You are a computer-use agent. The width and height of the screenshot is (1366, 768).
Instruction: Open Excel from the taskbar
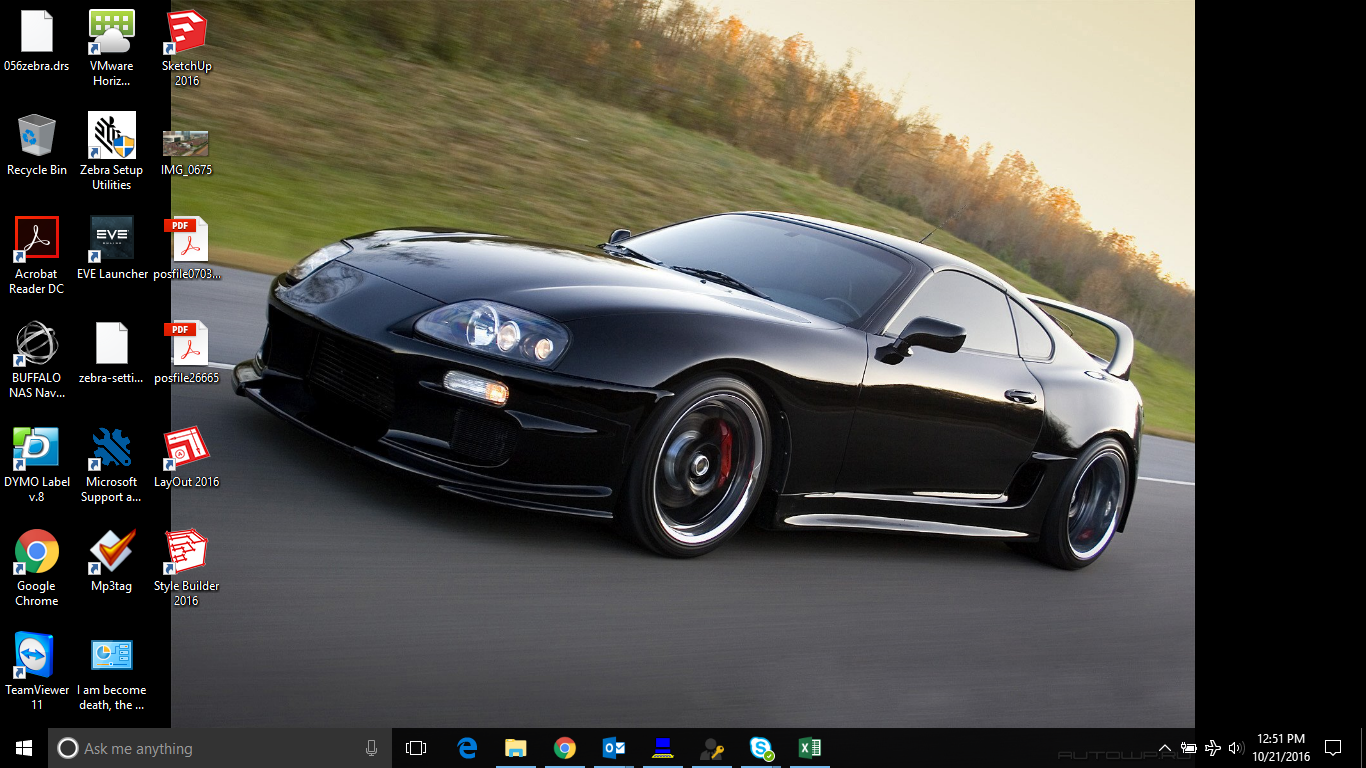(x=810, y=748)
